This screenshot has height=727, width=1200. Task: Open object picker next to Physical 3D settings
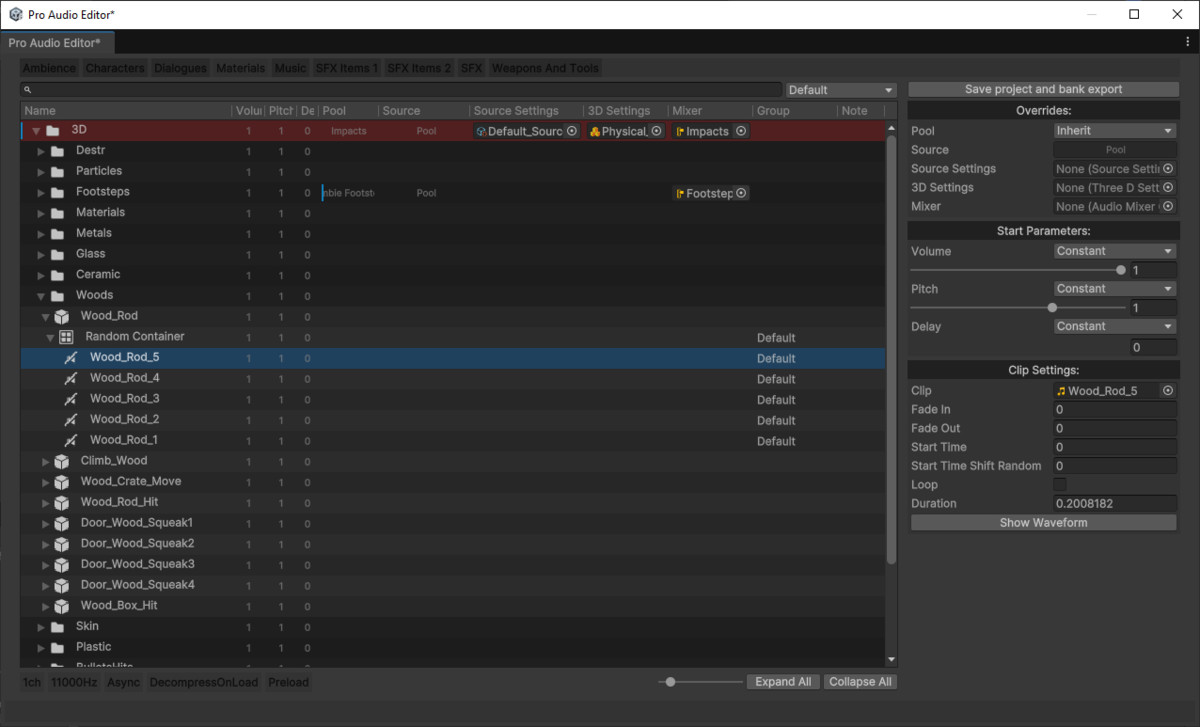[x=656, y=131]
